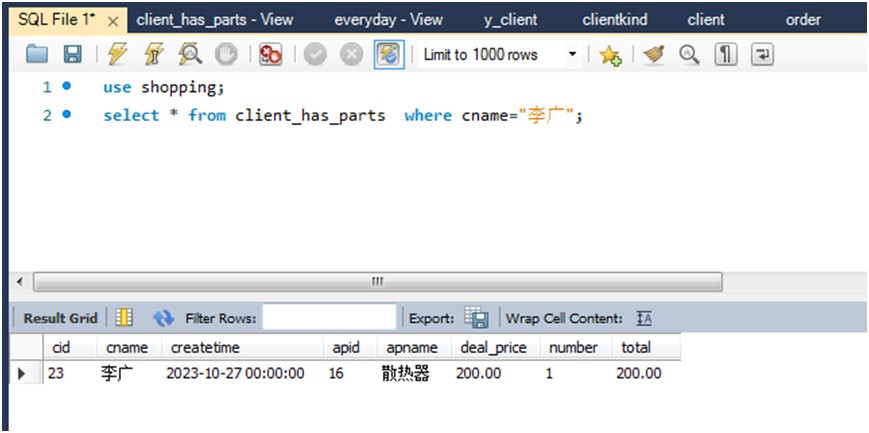
Task: Sort by the createtime column header
Action: point(242,348)
